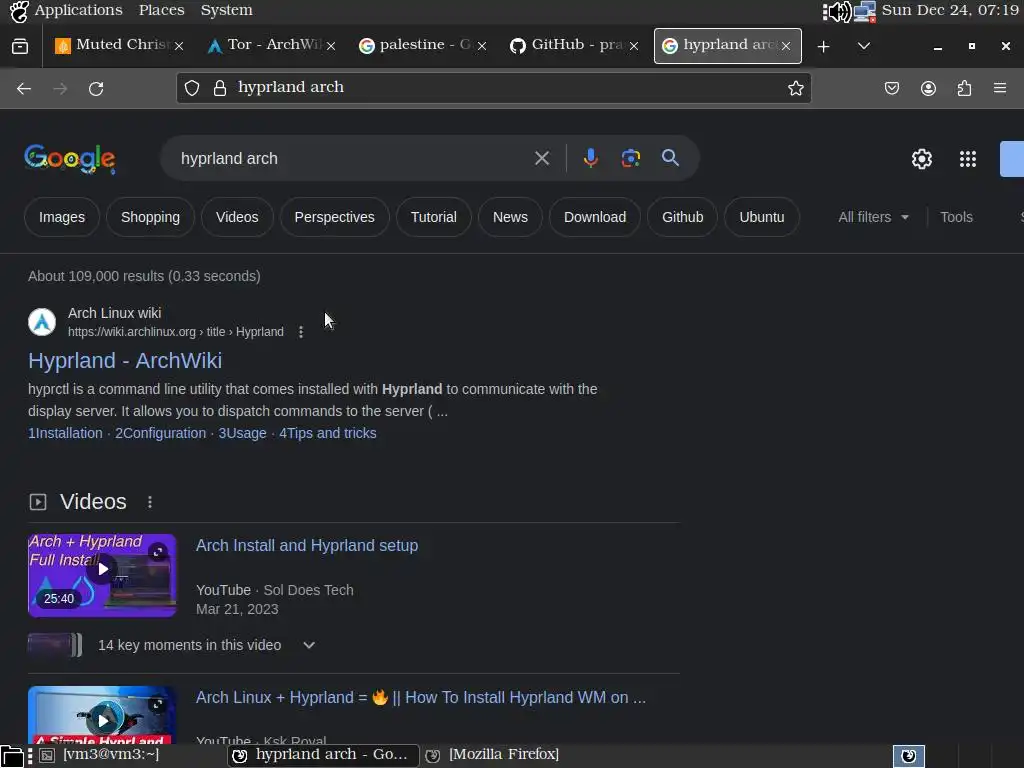Clear the Google search box
This screenshot has width=1024, height=768.
point(541,158)
